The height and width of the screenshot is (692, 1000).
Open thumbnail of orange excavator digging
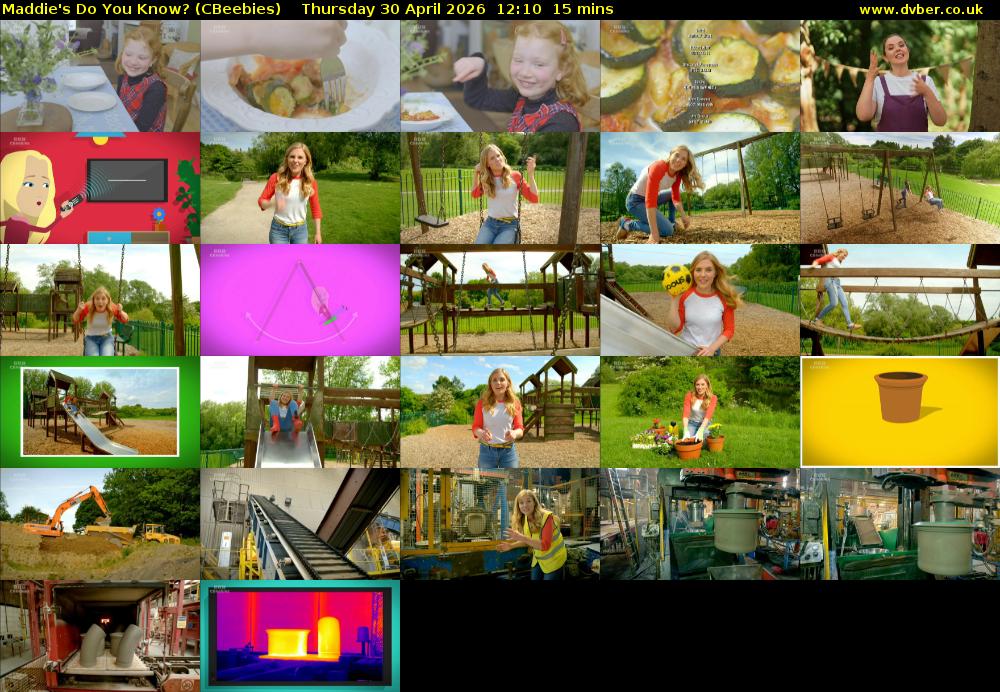click(x=100, y=524)
